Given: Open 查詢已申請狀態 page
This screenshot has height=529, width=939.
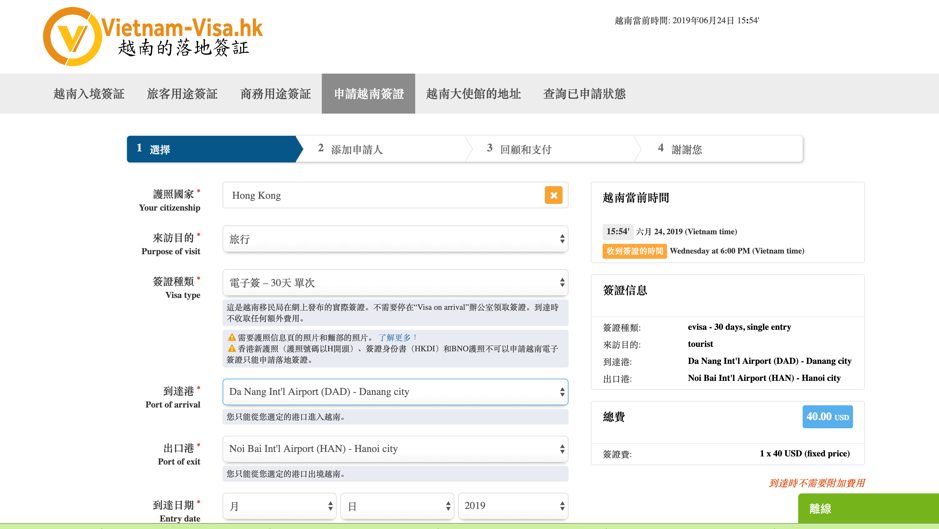Looking at the screenshot, I should [x=584, y=94].
